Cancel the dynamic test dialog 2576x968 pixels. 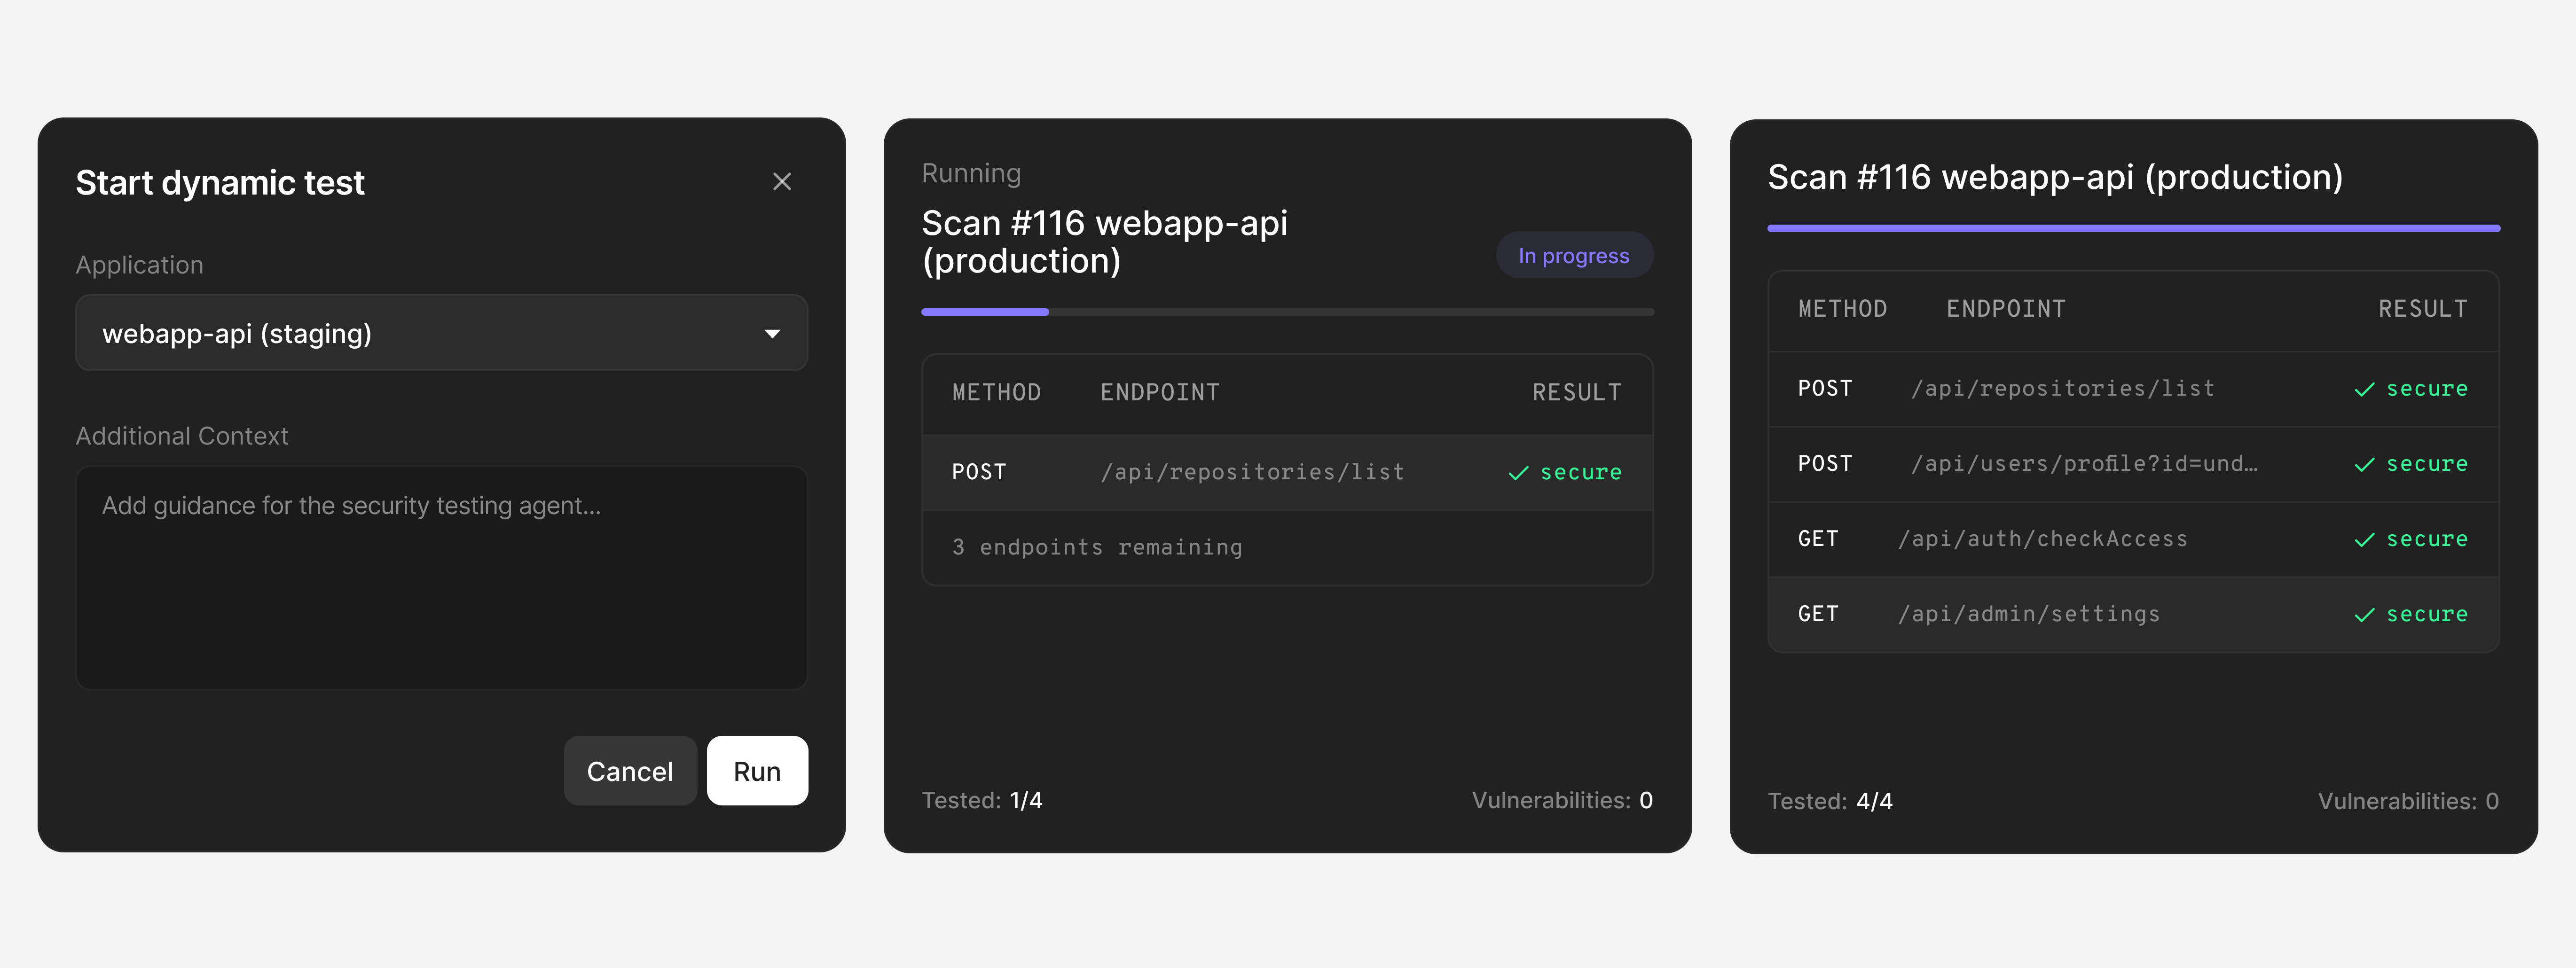(x=630, y=771)
